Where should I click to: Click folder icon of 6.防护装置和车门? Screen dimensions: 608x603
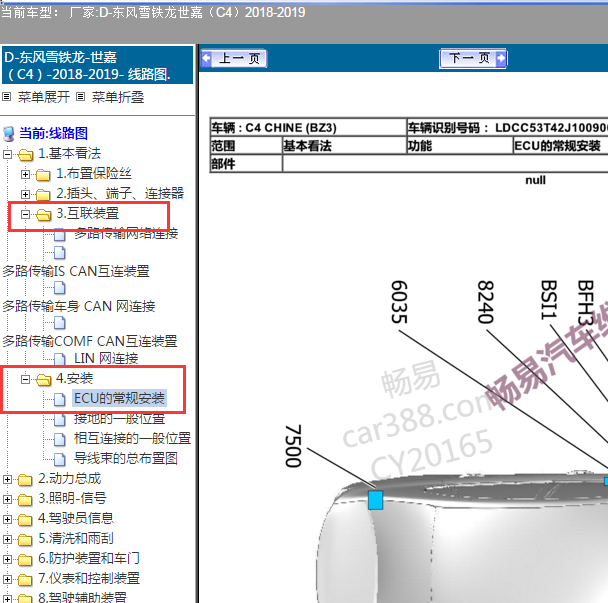pos(25,560)
